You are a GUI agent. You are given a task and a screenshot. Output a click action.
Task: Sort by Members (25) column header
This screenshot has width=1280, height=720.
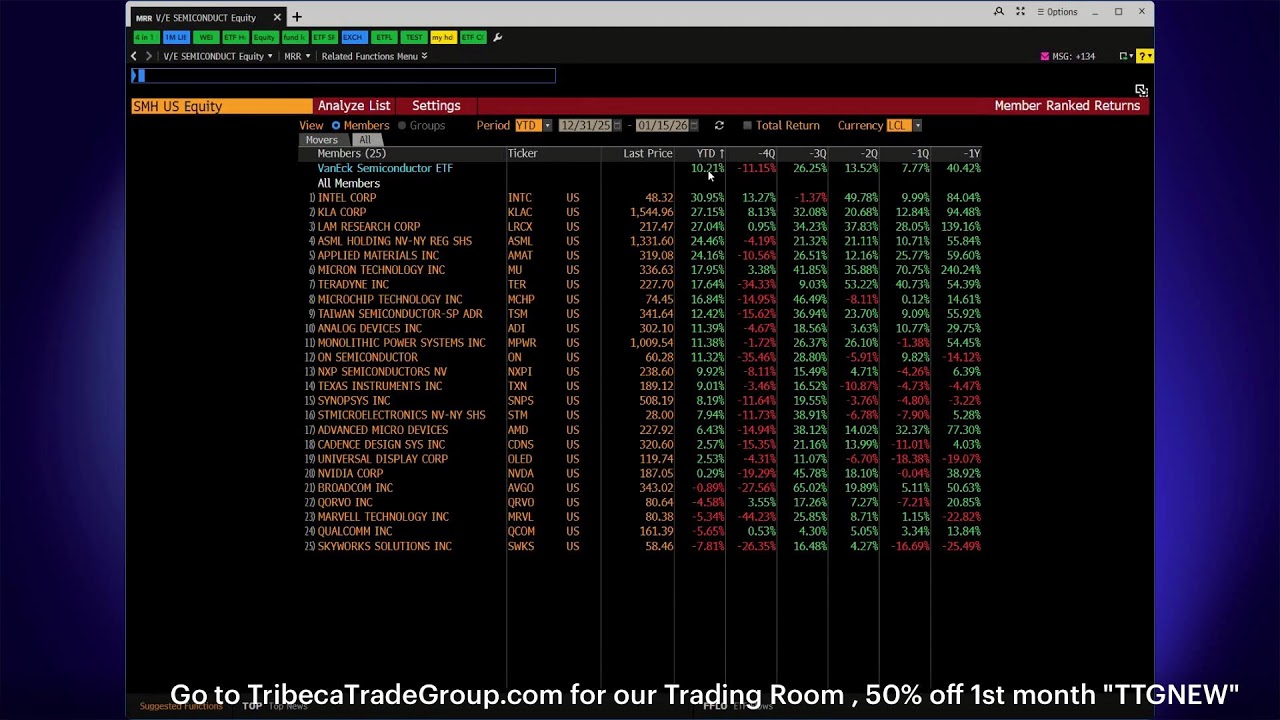tap(403, 153)
